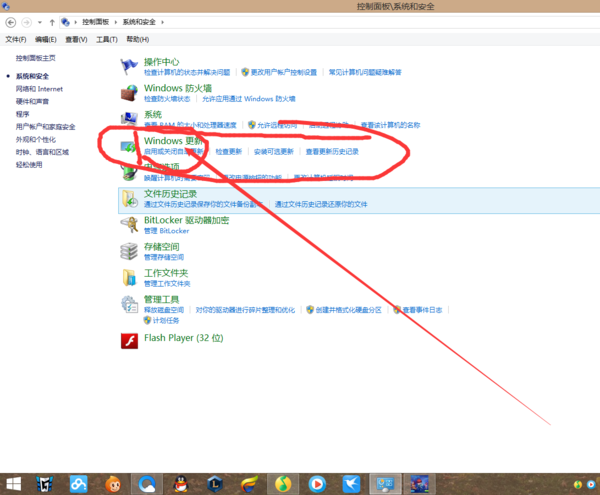Go up one level with up arrow
Screen dimensions: 600x495
[52, 23]
